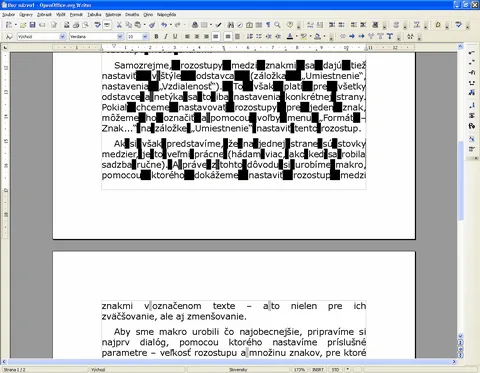This screenshot has width=480, height=373.
Task: Click the Strana 1 / 2 page field
Action: [x=15, y=370]
